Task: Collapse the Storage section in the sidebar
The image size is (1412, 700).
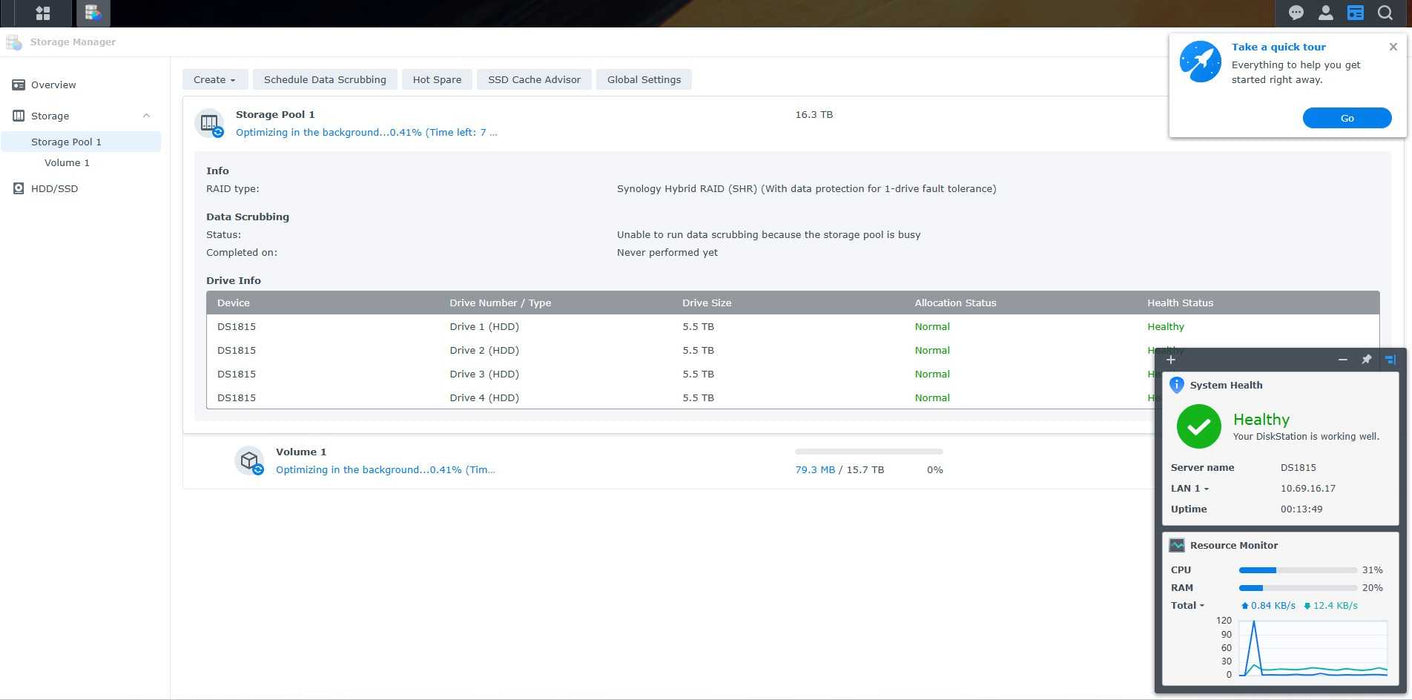Action: click(x=146, y=115)
